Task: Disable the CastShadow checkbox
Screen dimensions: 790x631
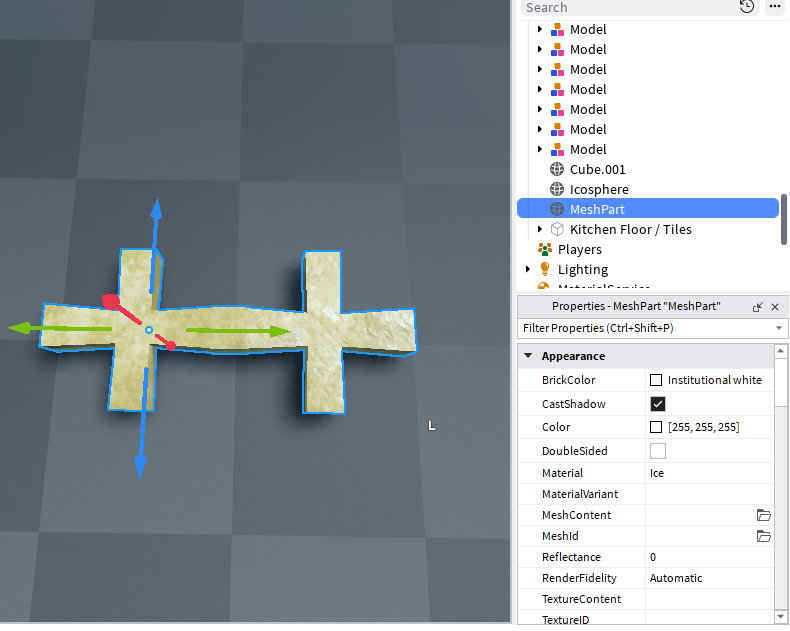Action: (657, 404)
